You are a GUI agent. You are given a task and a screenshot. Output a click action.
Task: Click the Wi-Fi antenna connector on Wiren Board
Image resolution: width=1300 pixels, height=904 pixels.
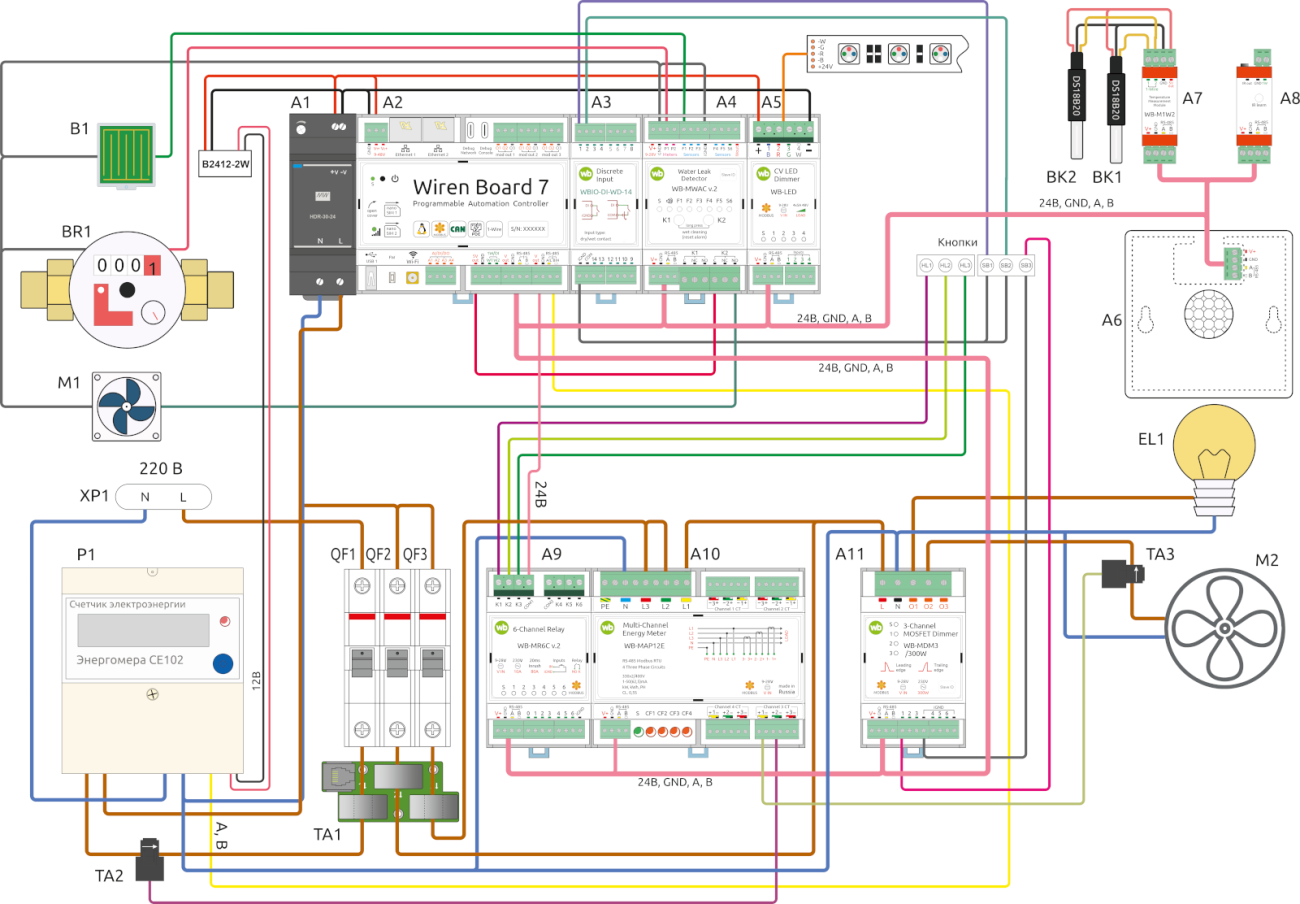pyautogui.click(x=412, y=278)
